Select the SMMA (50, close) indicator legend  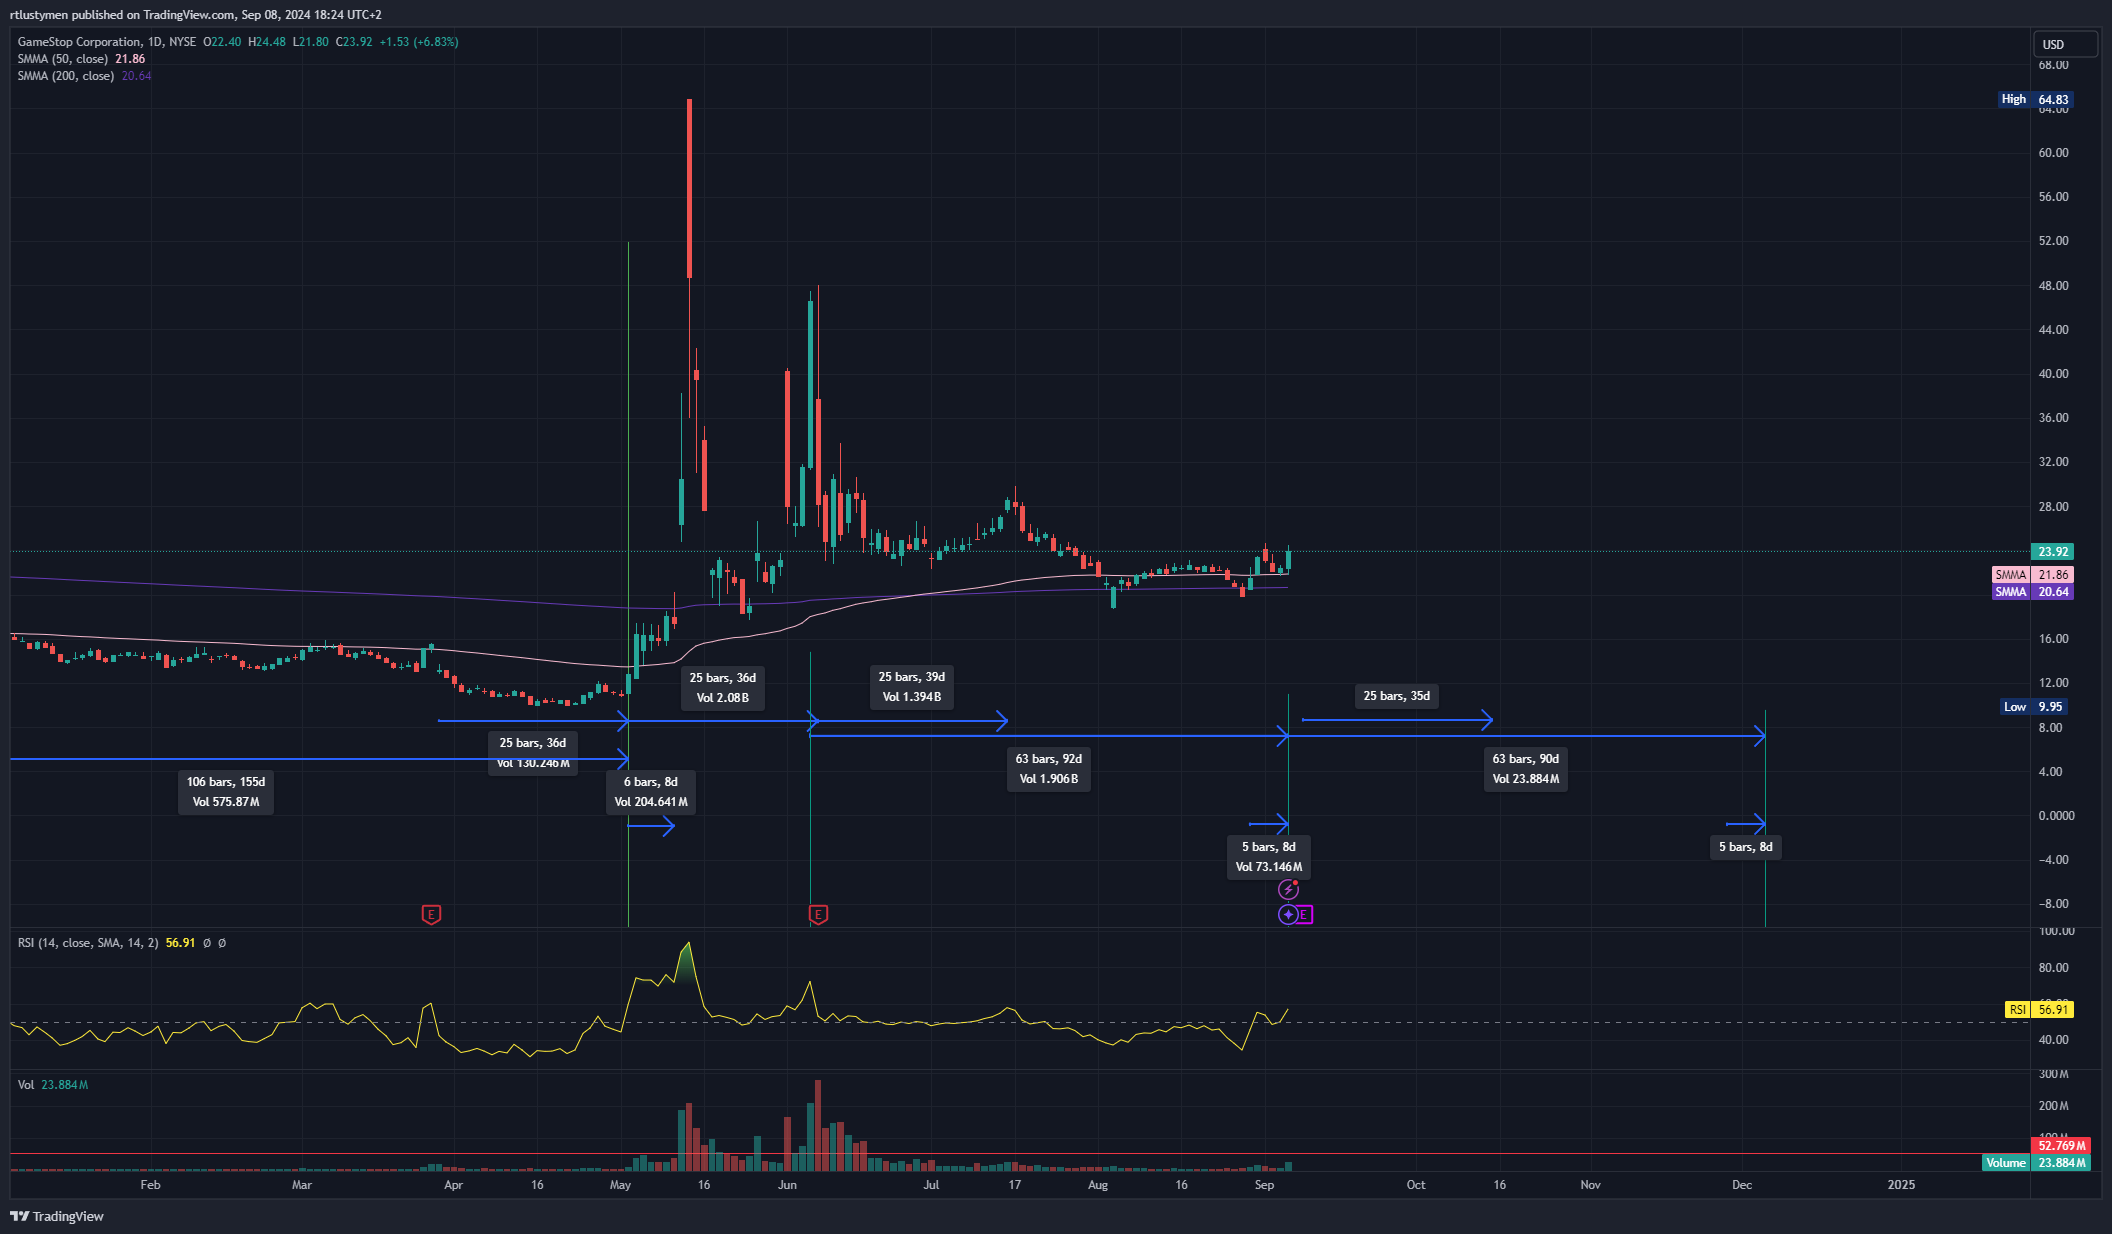81,59
